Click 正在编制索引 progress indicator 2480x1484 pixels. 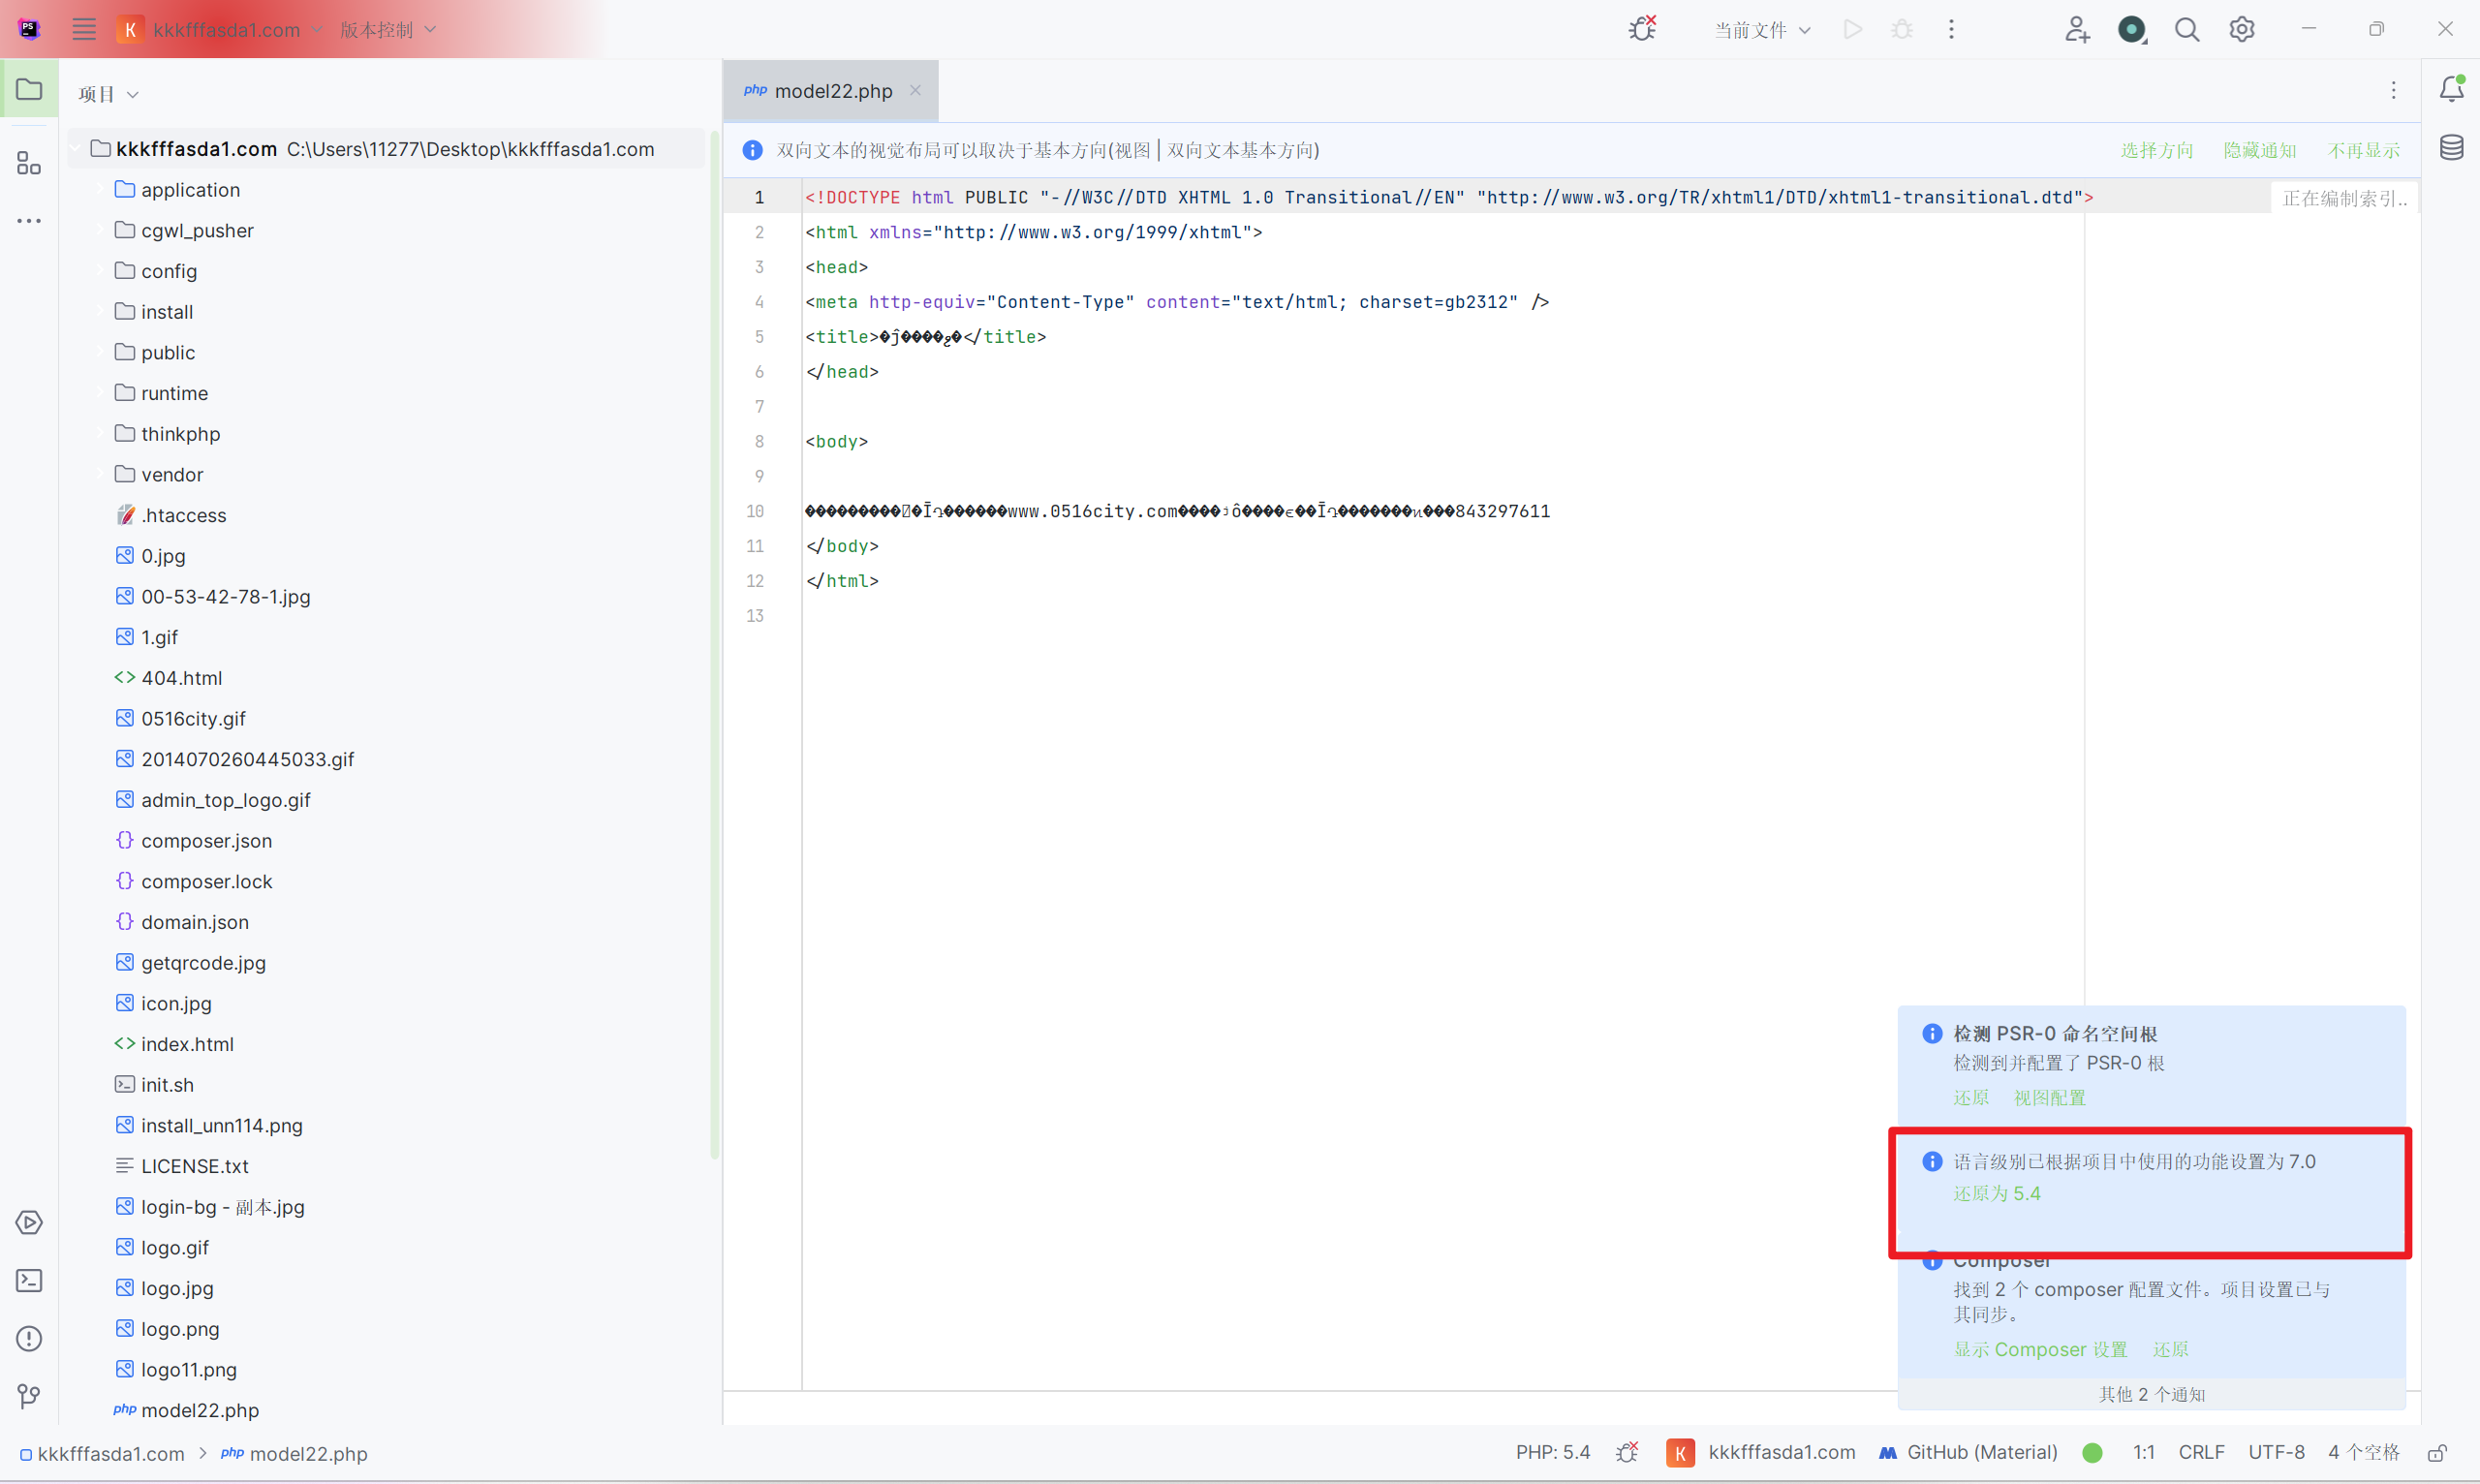[x=2344, y=198]
